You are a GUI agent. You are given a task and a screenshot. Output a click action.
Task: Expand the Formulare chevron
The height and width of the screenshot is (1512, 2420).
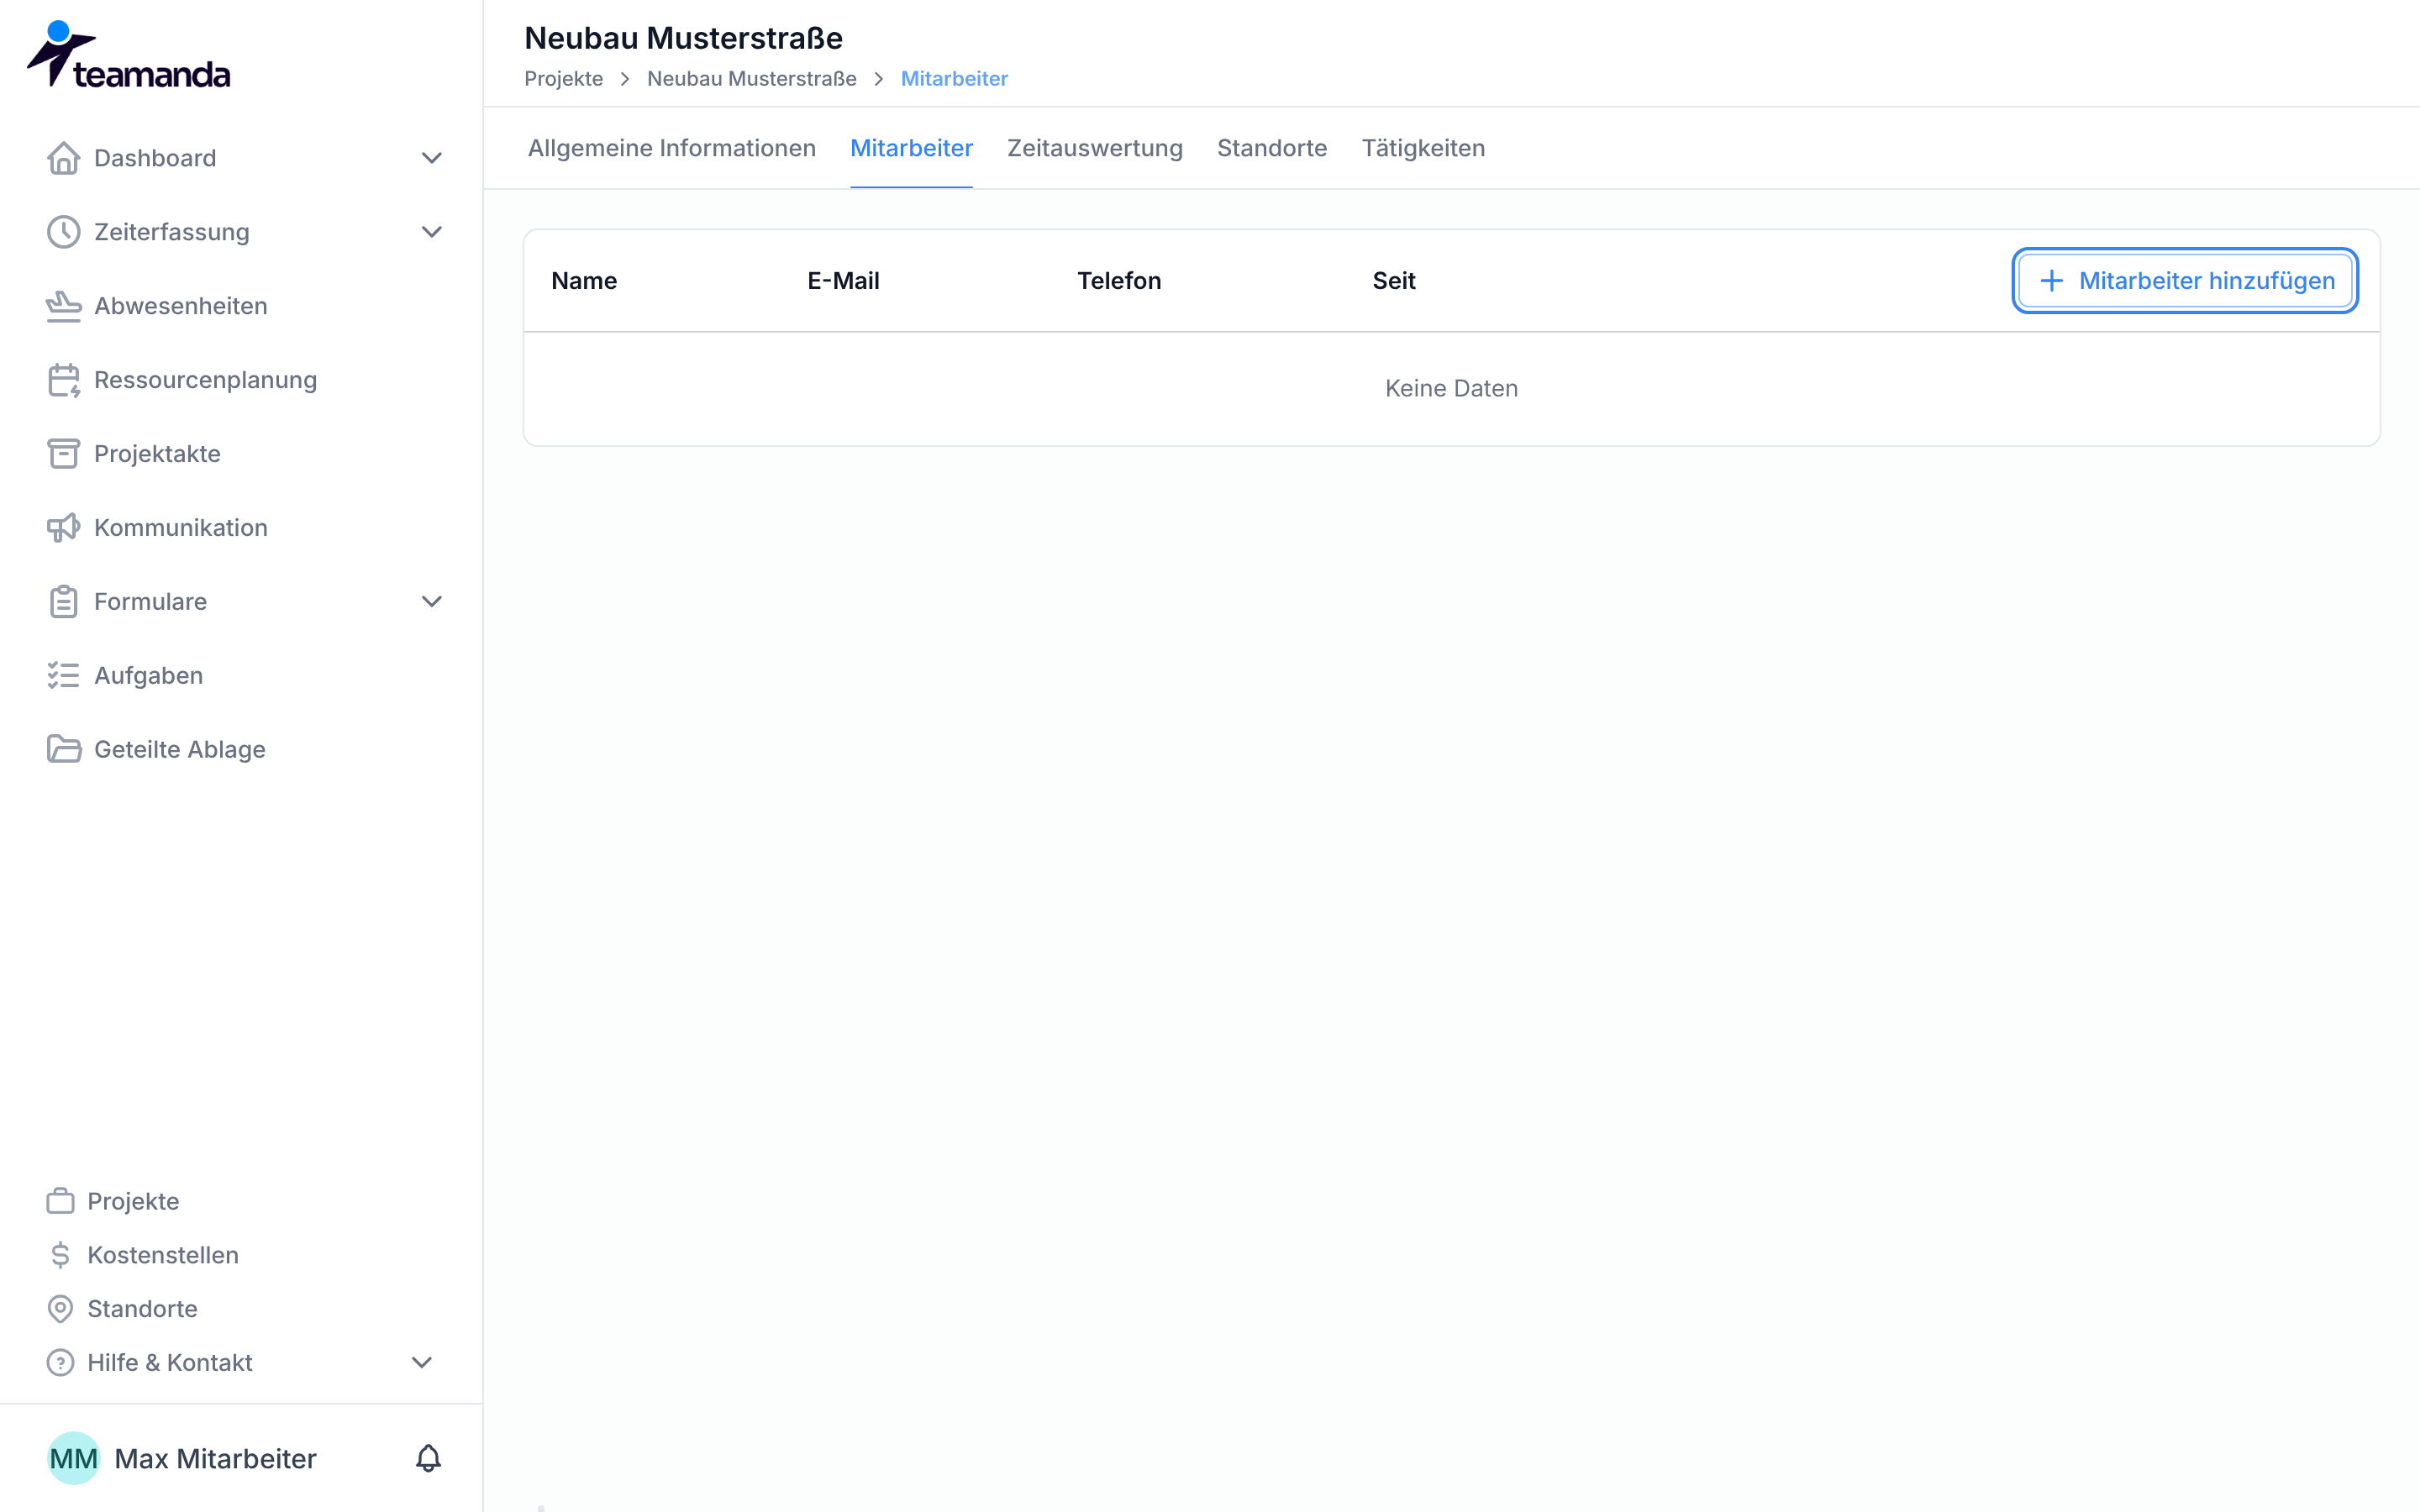point(432,601)
